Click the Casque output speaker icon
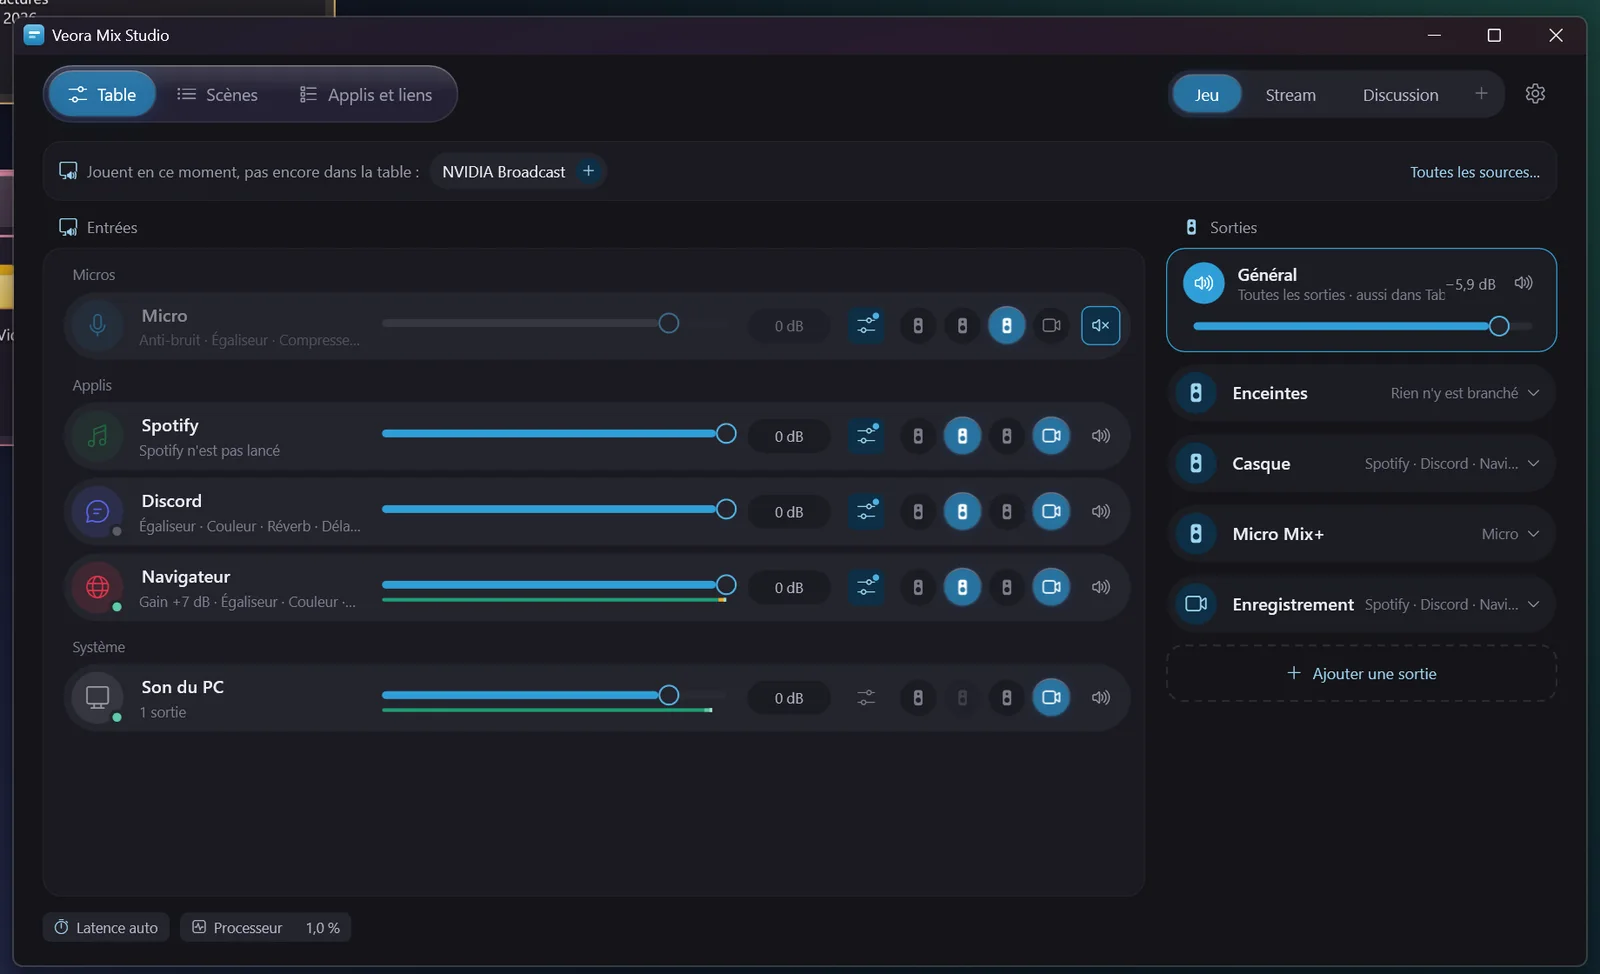 coord(1195,463)
